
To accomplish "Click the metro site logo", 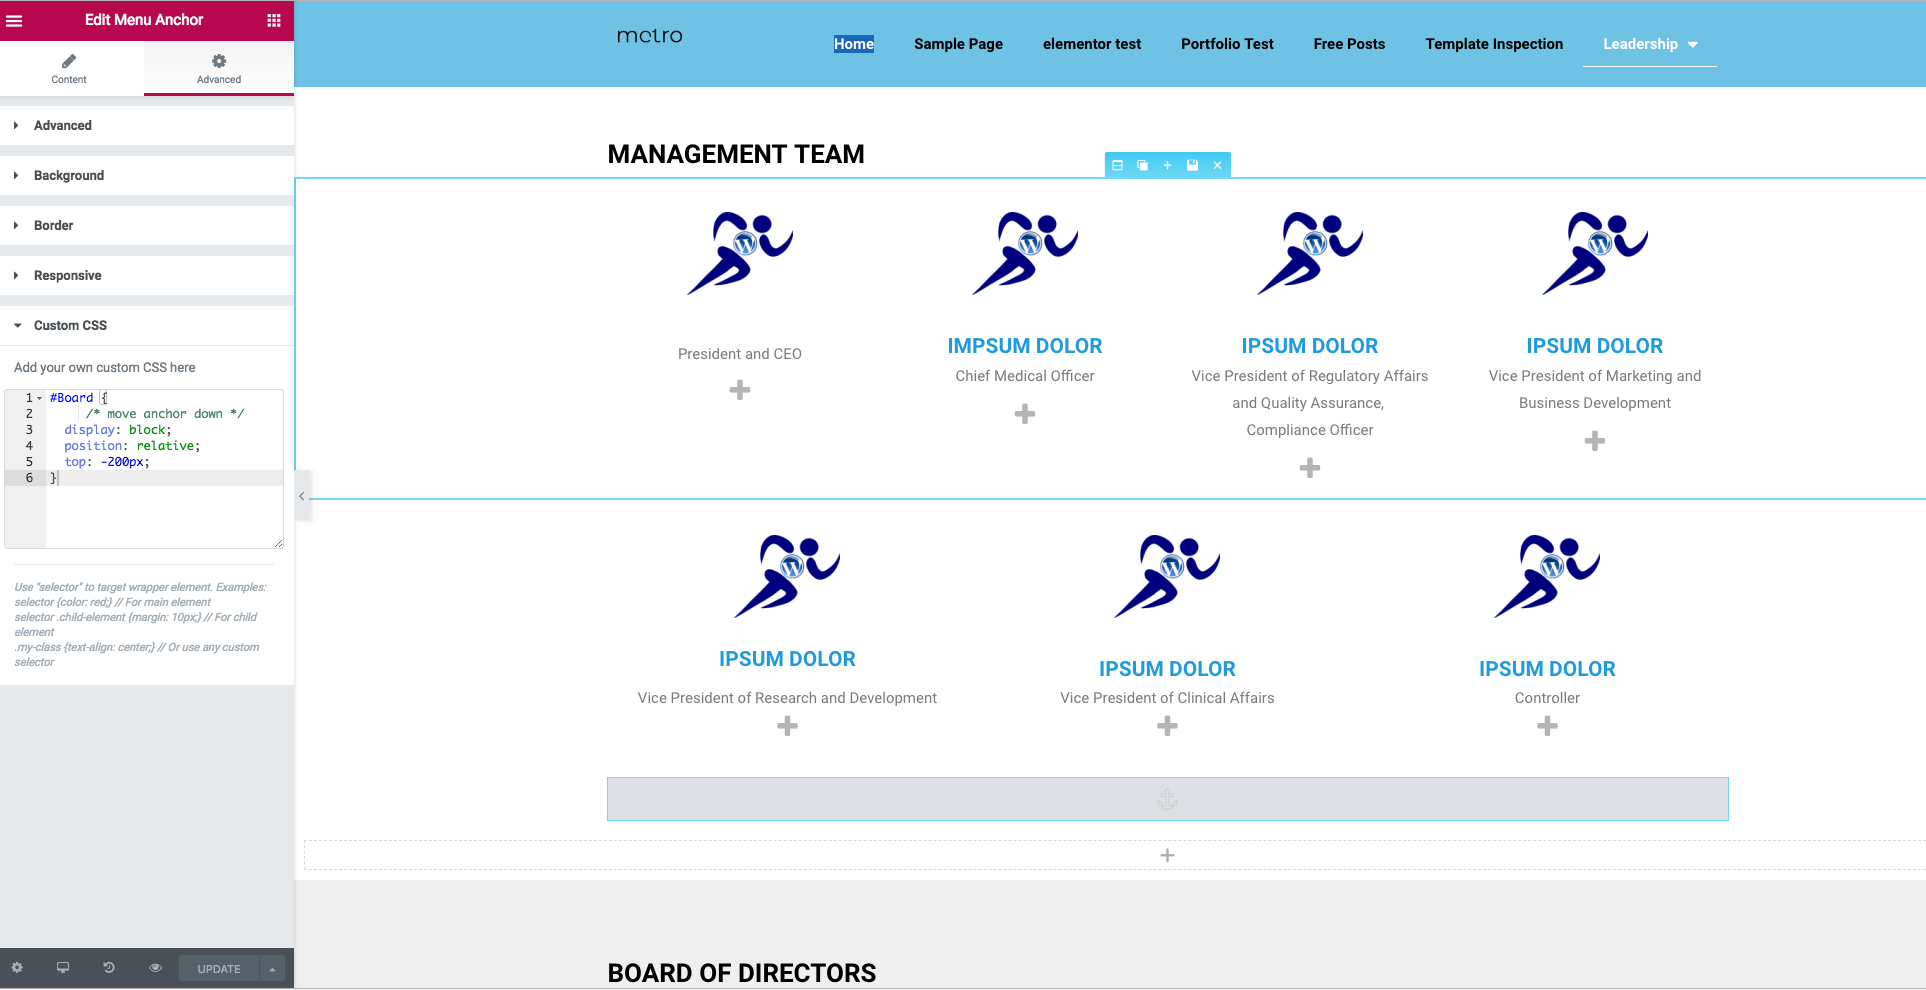I will click(x=650, y=36).
